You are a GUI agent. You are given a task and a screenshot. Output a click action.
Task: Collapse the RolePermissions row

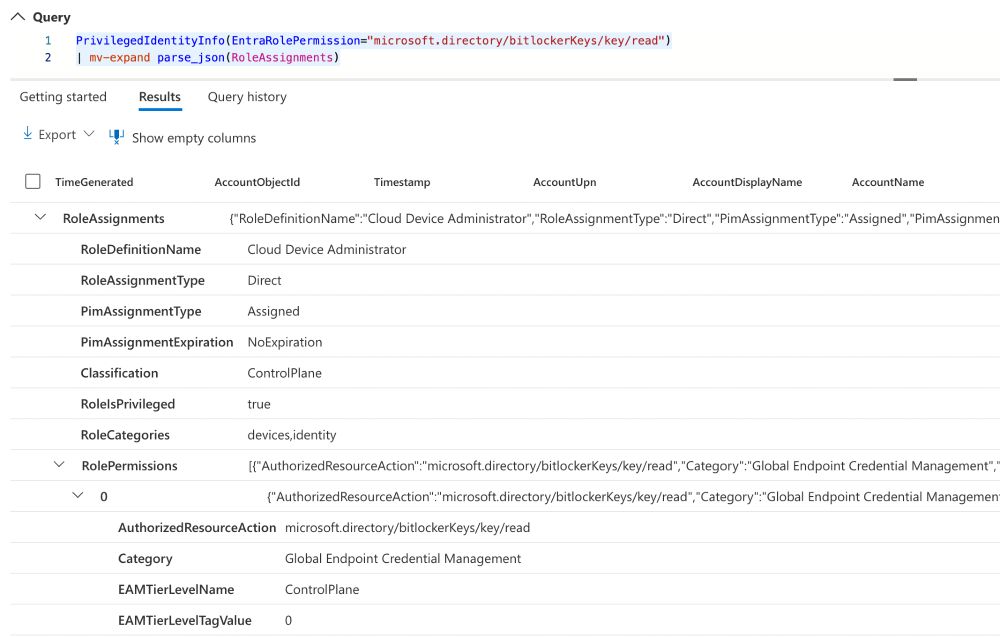click(59, 465)
